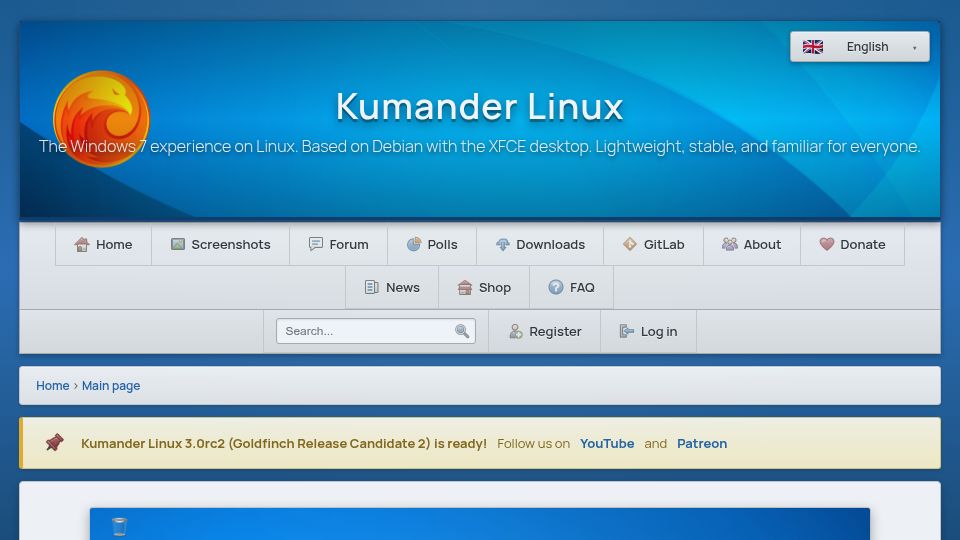The height and width of the screenshot is (540, 960).
Task: Follow the Home breadcrumb link
Action: [x=53, y=386]
